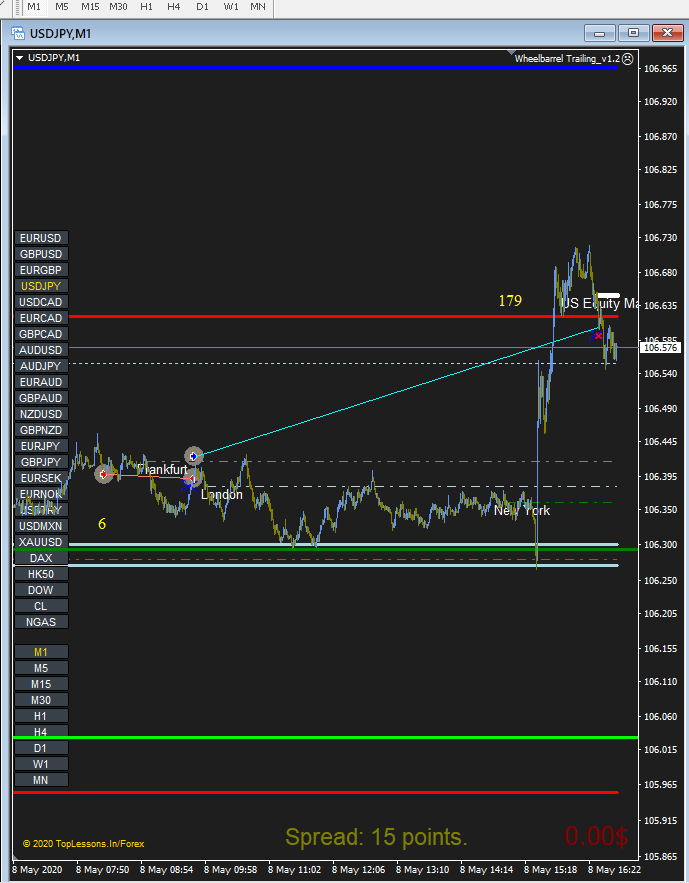Image resolution: width=689 pixels, height=883 pixels.
Task: Select H4 in top timeframe toolbar
Action: coord(174,7)
